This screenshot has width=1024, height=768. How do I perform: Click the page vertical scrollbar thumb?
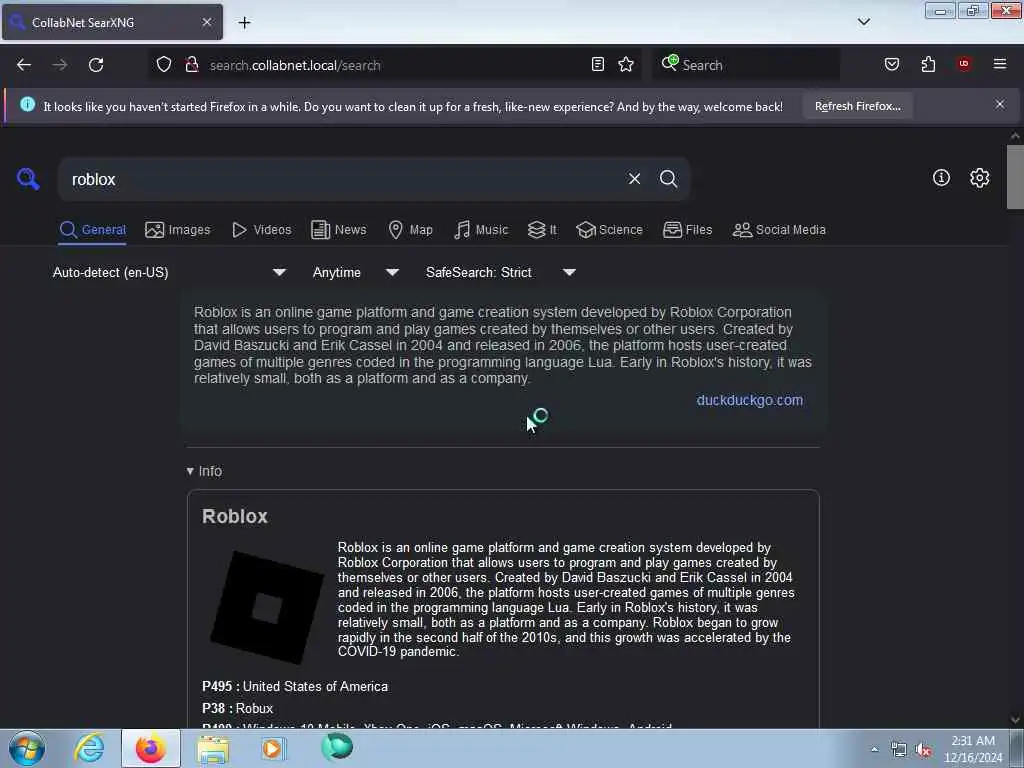tap(1015, 176)
